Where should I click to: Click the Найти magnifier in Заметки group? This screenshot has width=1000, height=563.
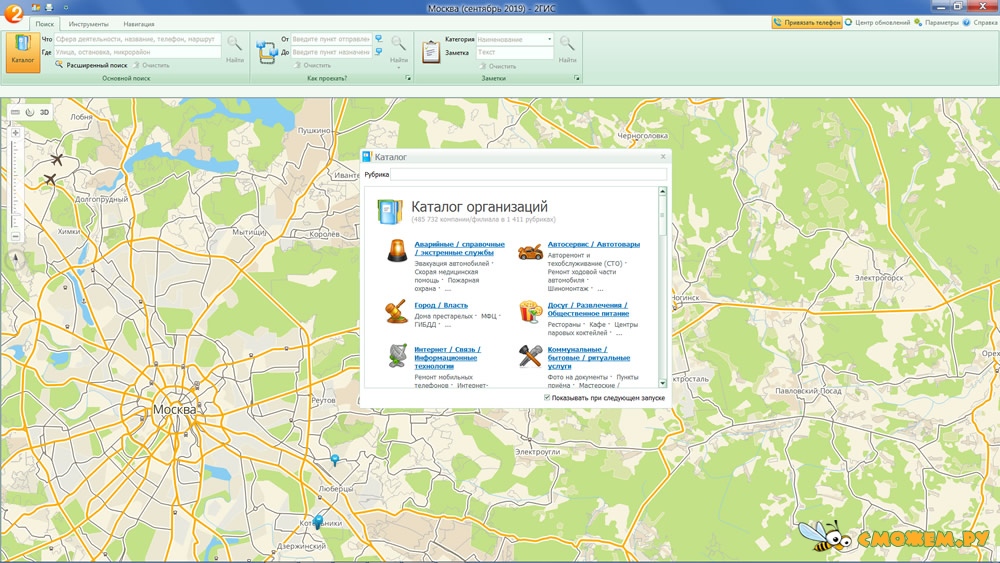click(567, 48)
